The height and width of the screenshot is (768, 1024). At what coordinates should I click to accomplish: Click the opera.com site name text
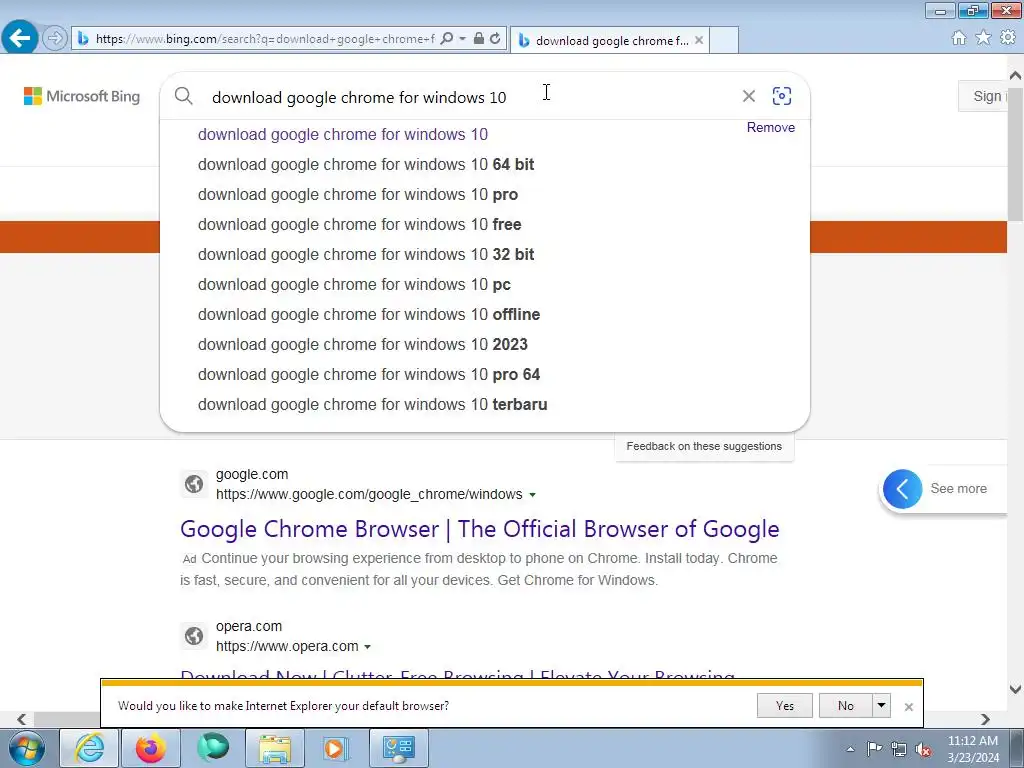point(249,626)
